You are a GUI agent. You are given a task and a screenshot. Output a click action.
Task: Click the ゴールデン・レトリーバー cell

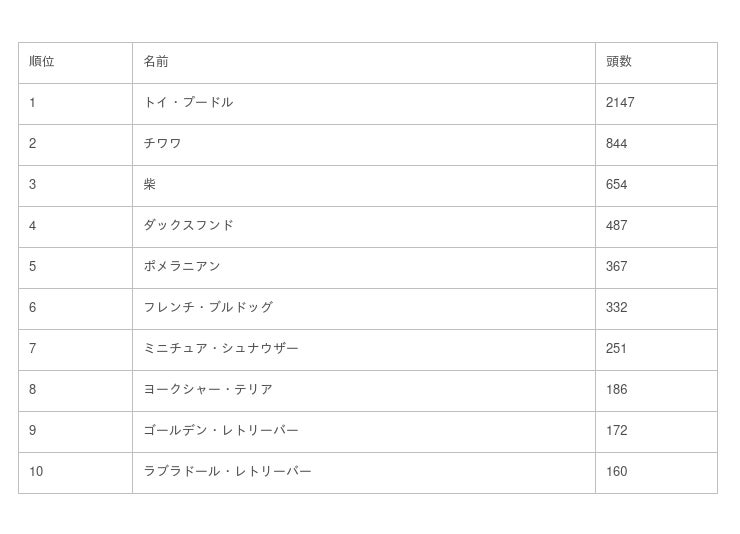(x=221, y=431)
